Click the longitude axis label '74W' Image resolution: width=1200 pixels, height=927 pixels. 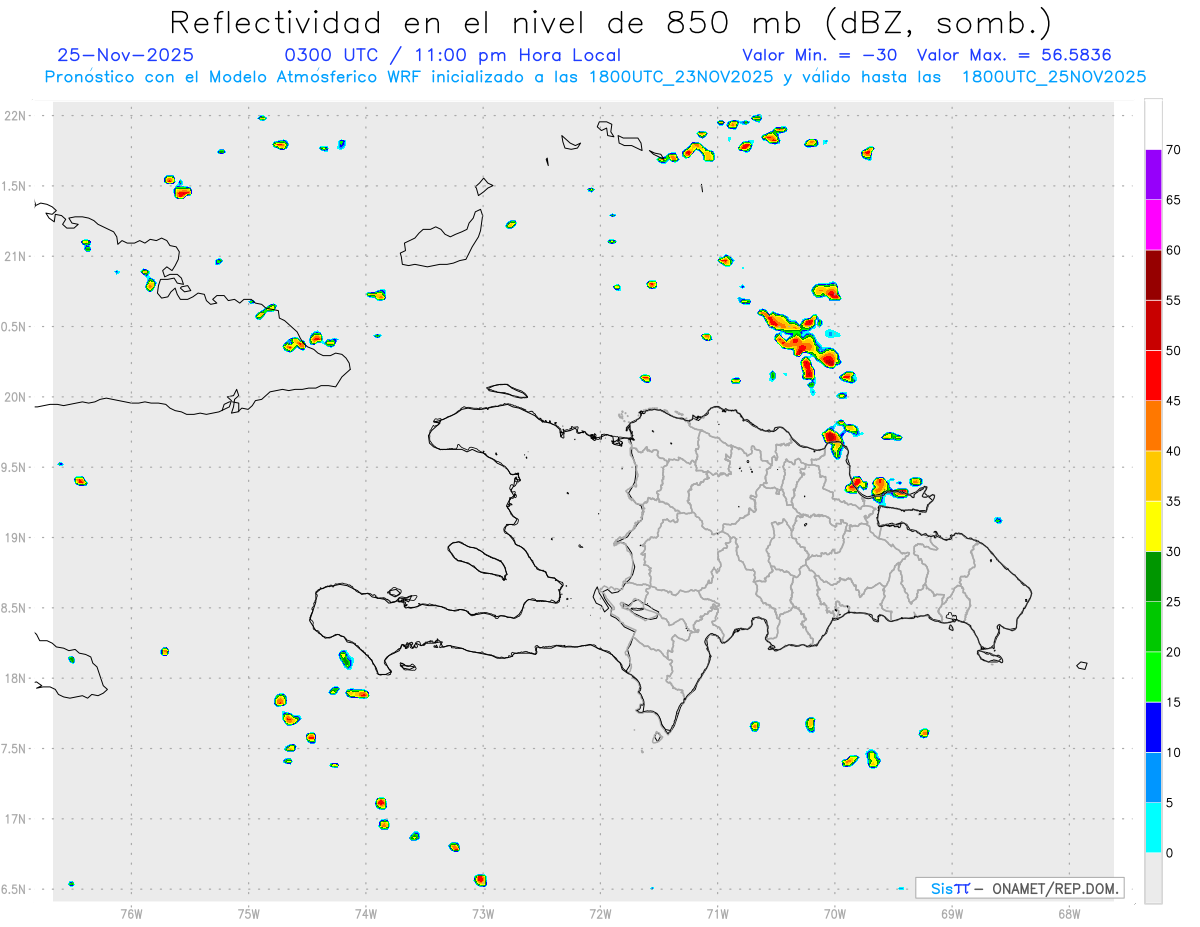pyautogui.click(x=366, y=913)
